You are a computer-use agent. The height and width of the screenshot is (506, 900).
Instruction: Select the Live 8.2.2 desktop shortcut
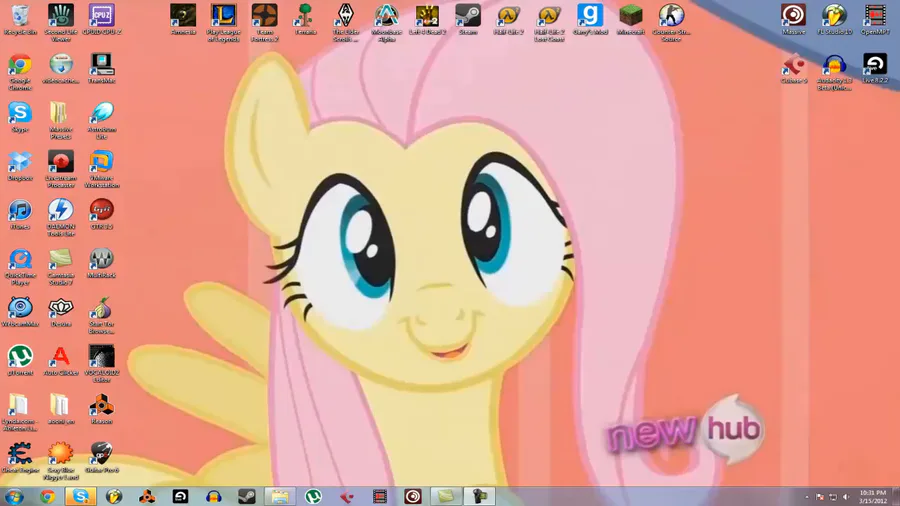click(875, 69)
